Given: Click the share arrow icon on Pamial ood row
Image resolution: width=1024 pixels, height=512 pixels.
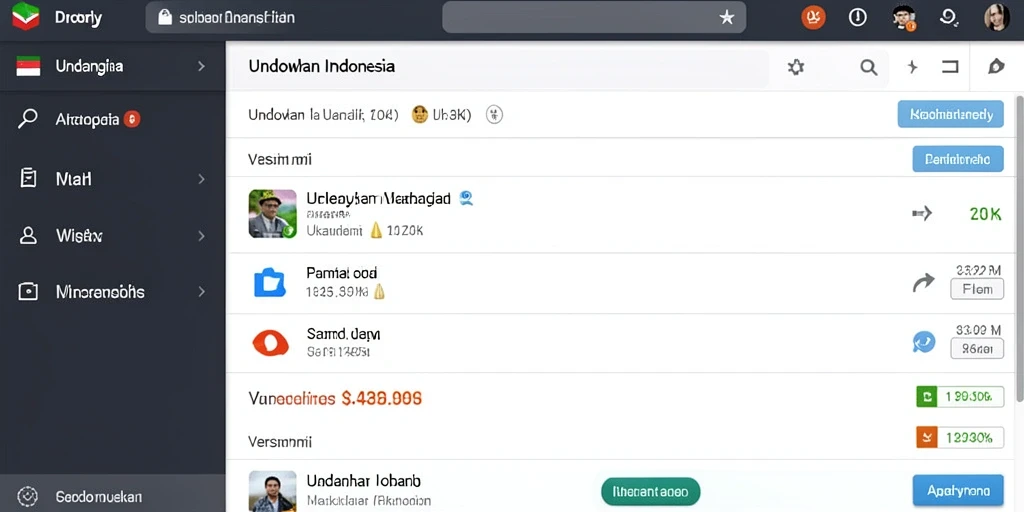Looking at the screenshot, I should click(923, 283).
